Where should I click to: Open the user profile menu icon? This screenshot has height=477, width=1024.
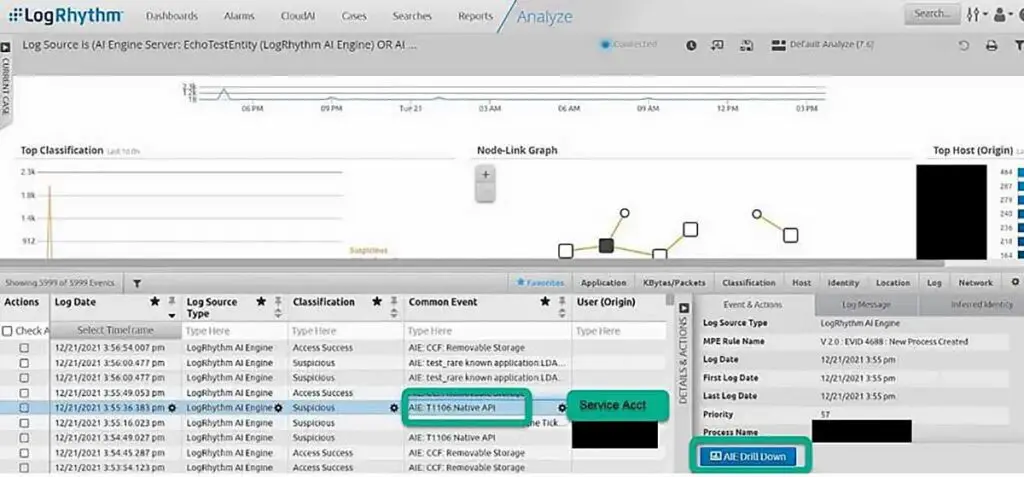click(1002, 14)
